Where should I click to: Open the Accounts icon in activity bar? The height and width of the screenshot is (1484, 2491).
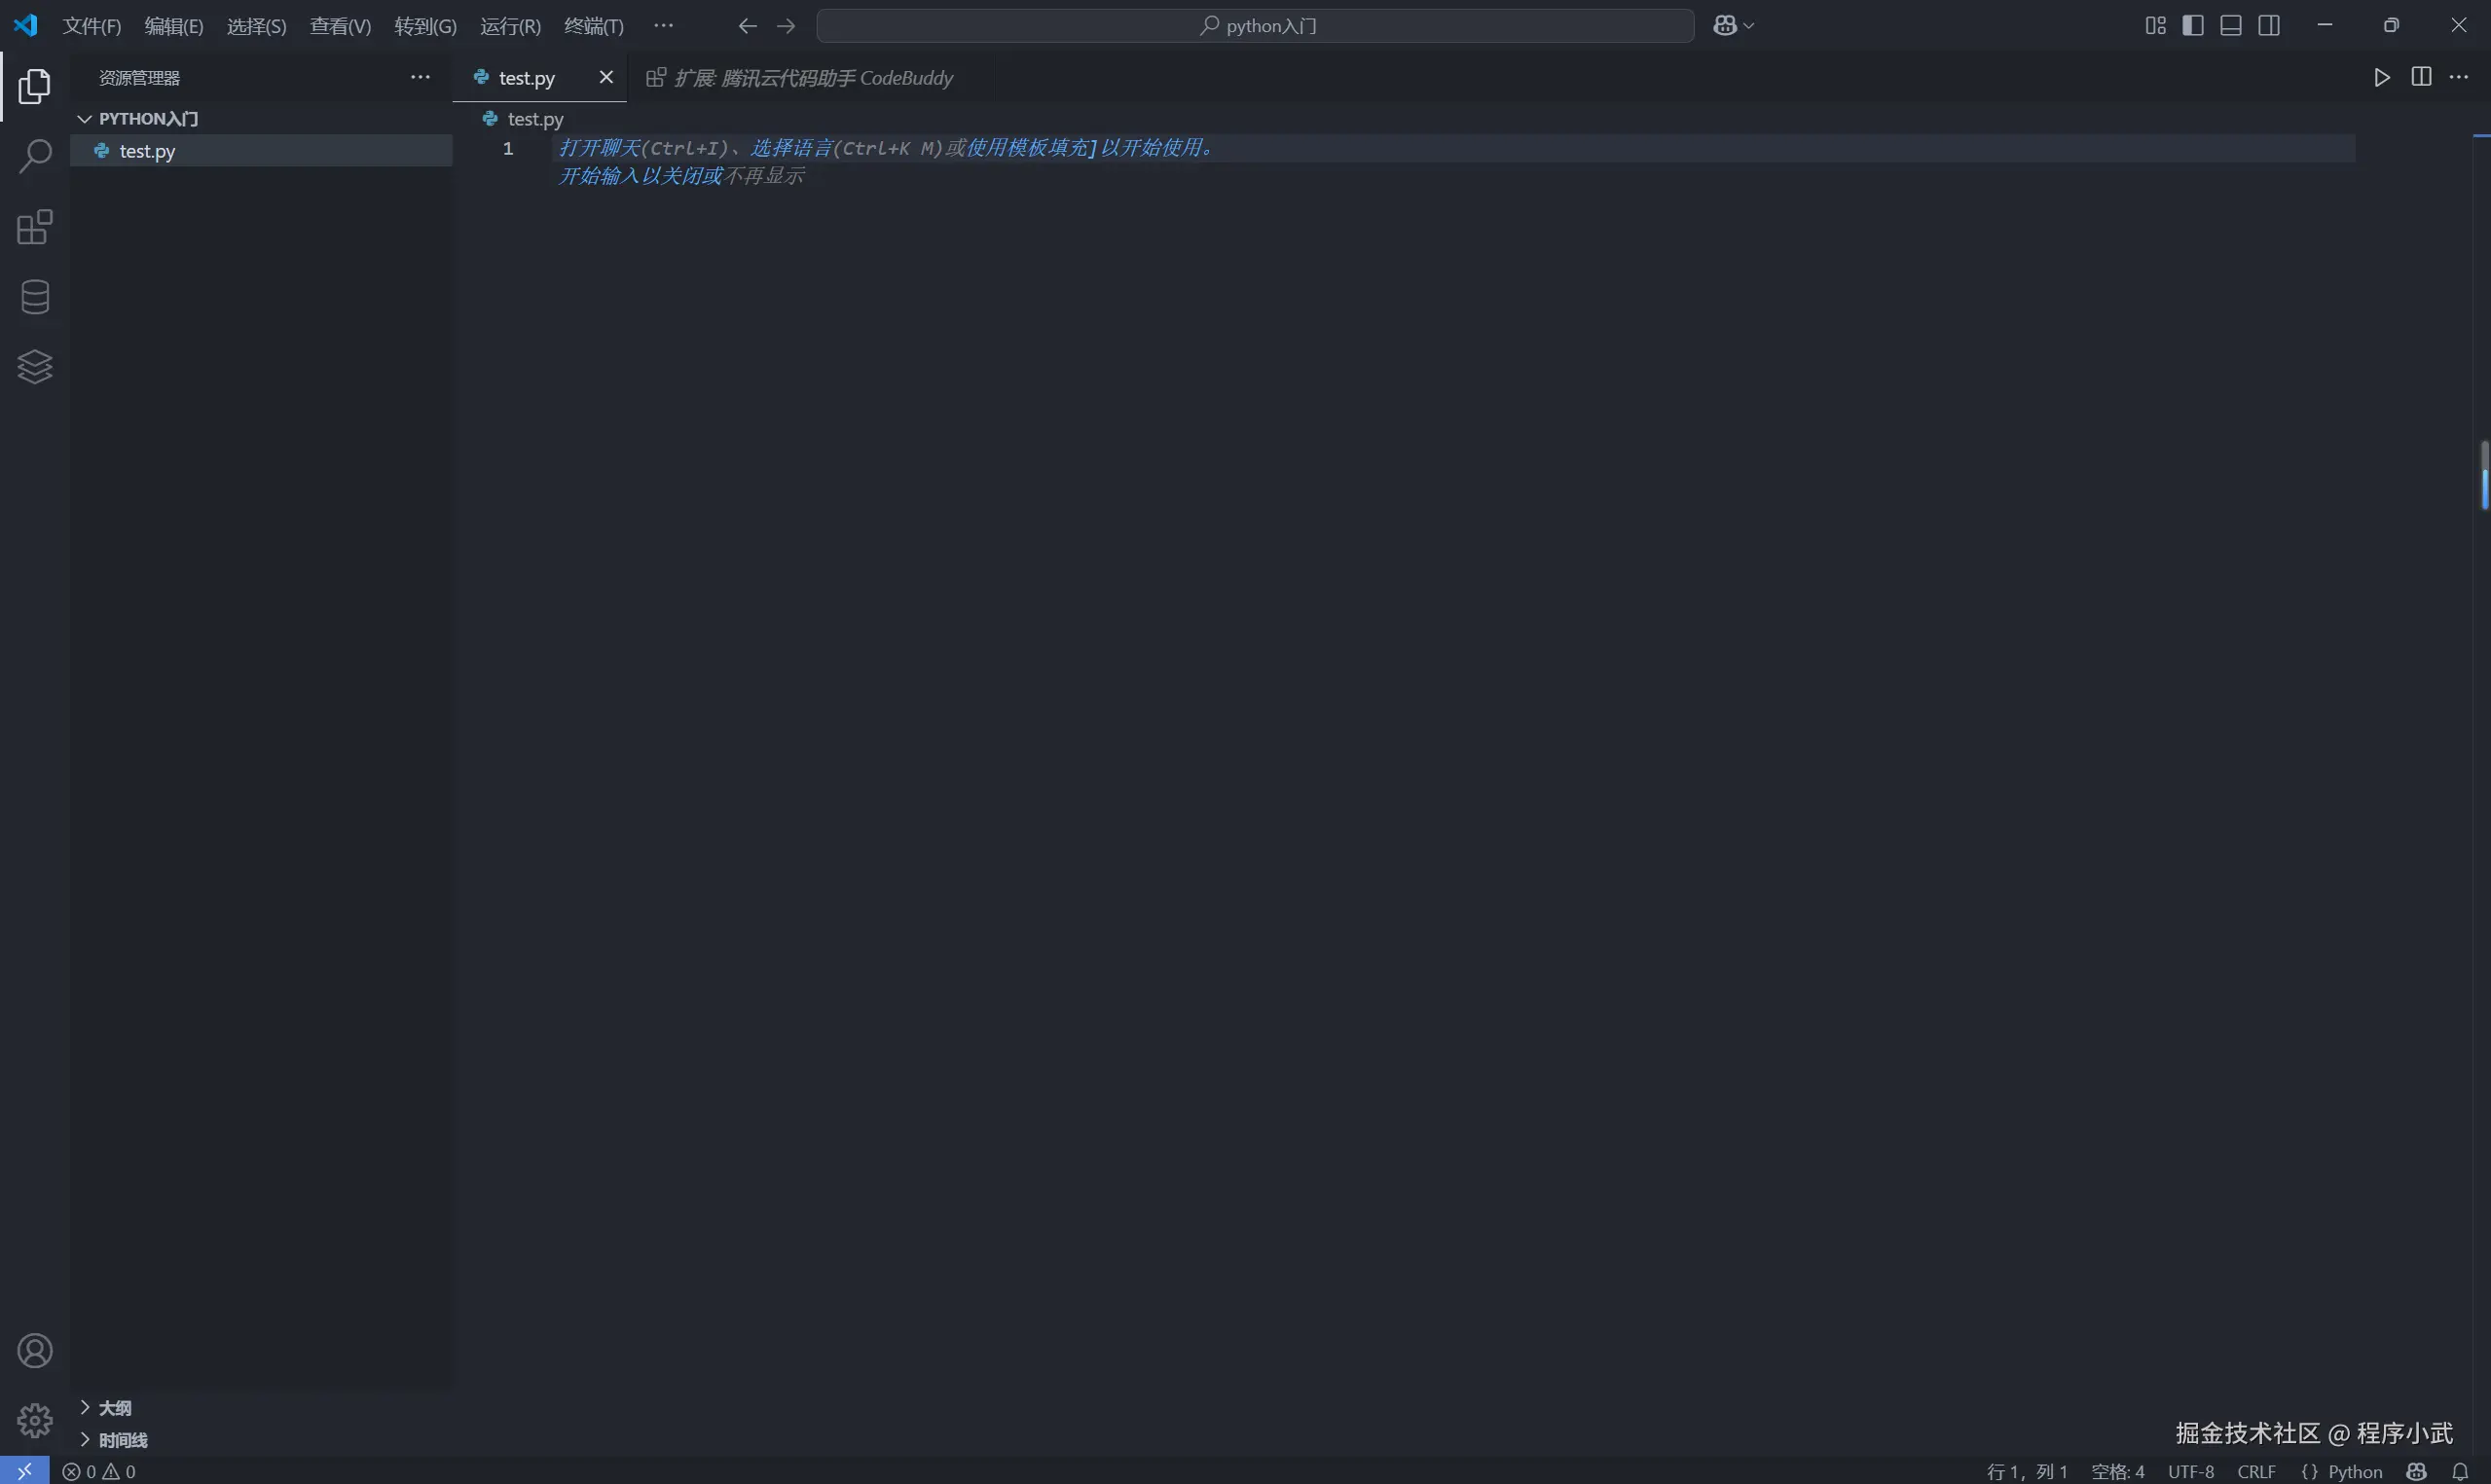click(35, 1351)
